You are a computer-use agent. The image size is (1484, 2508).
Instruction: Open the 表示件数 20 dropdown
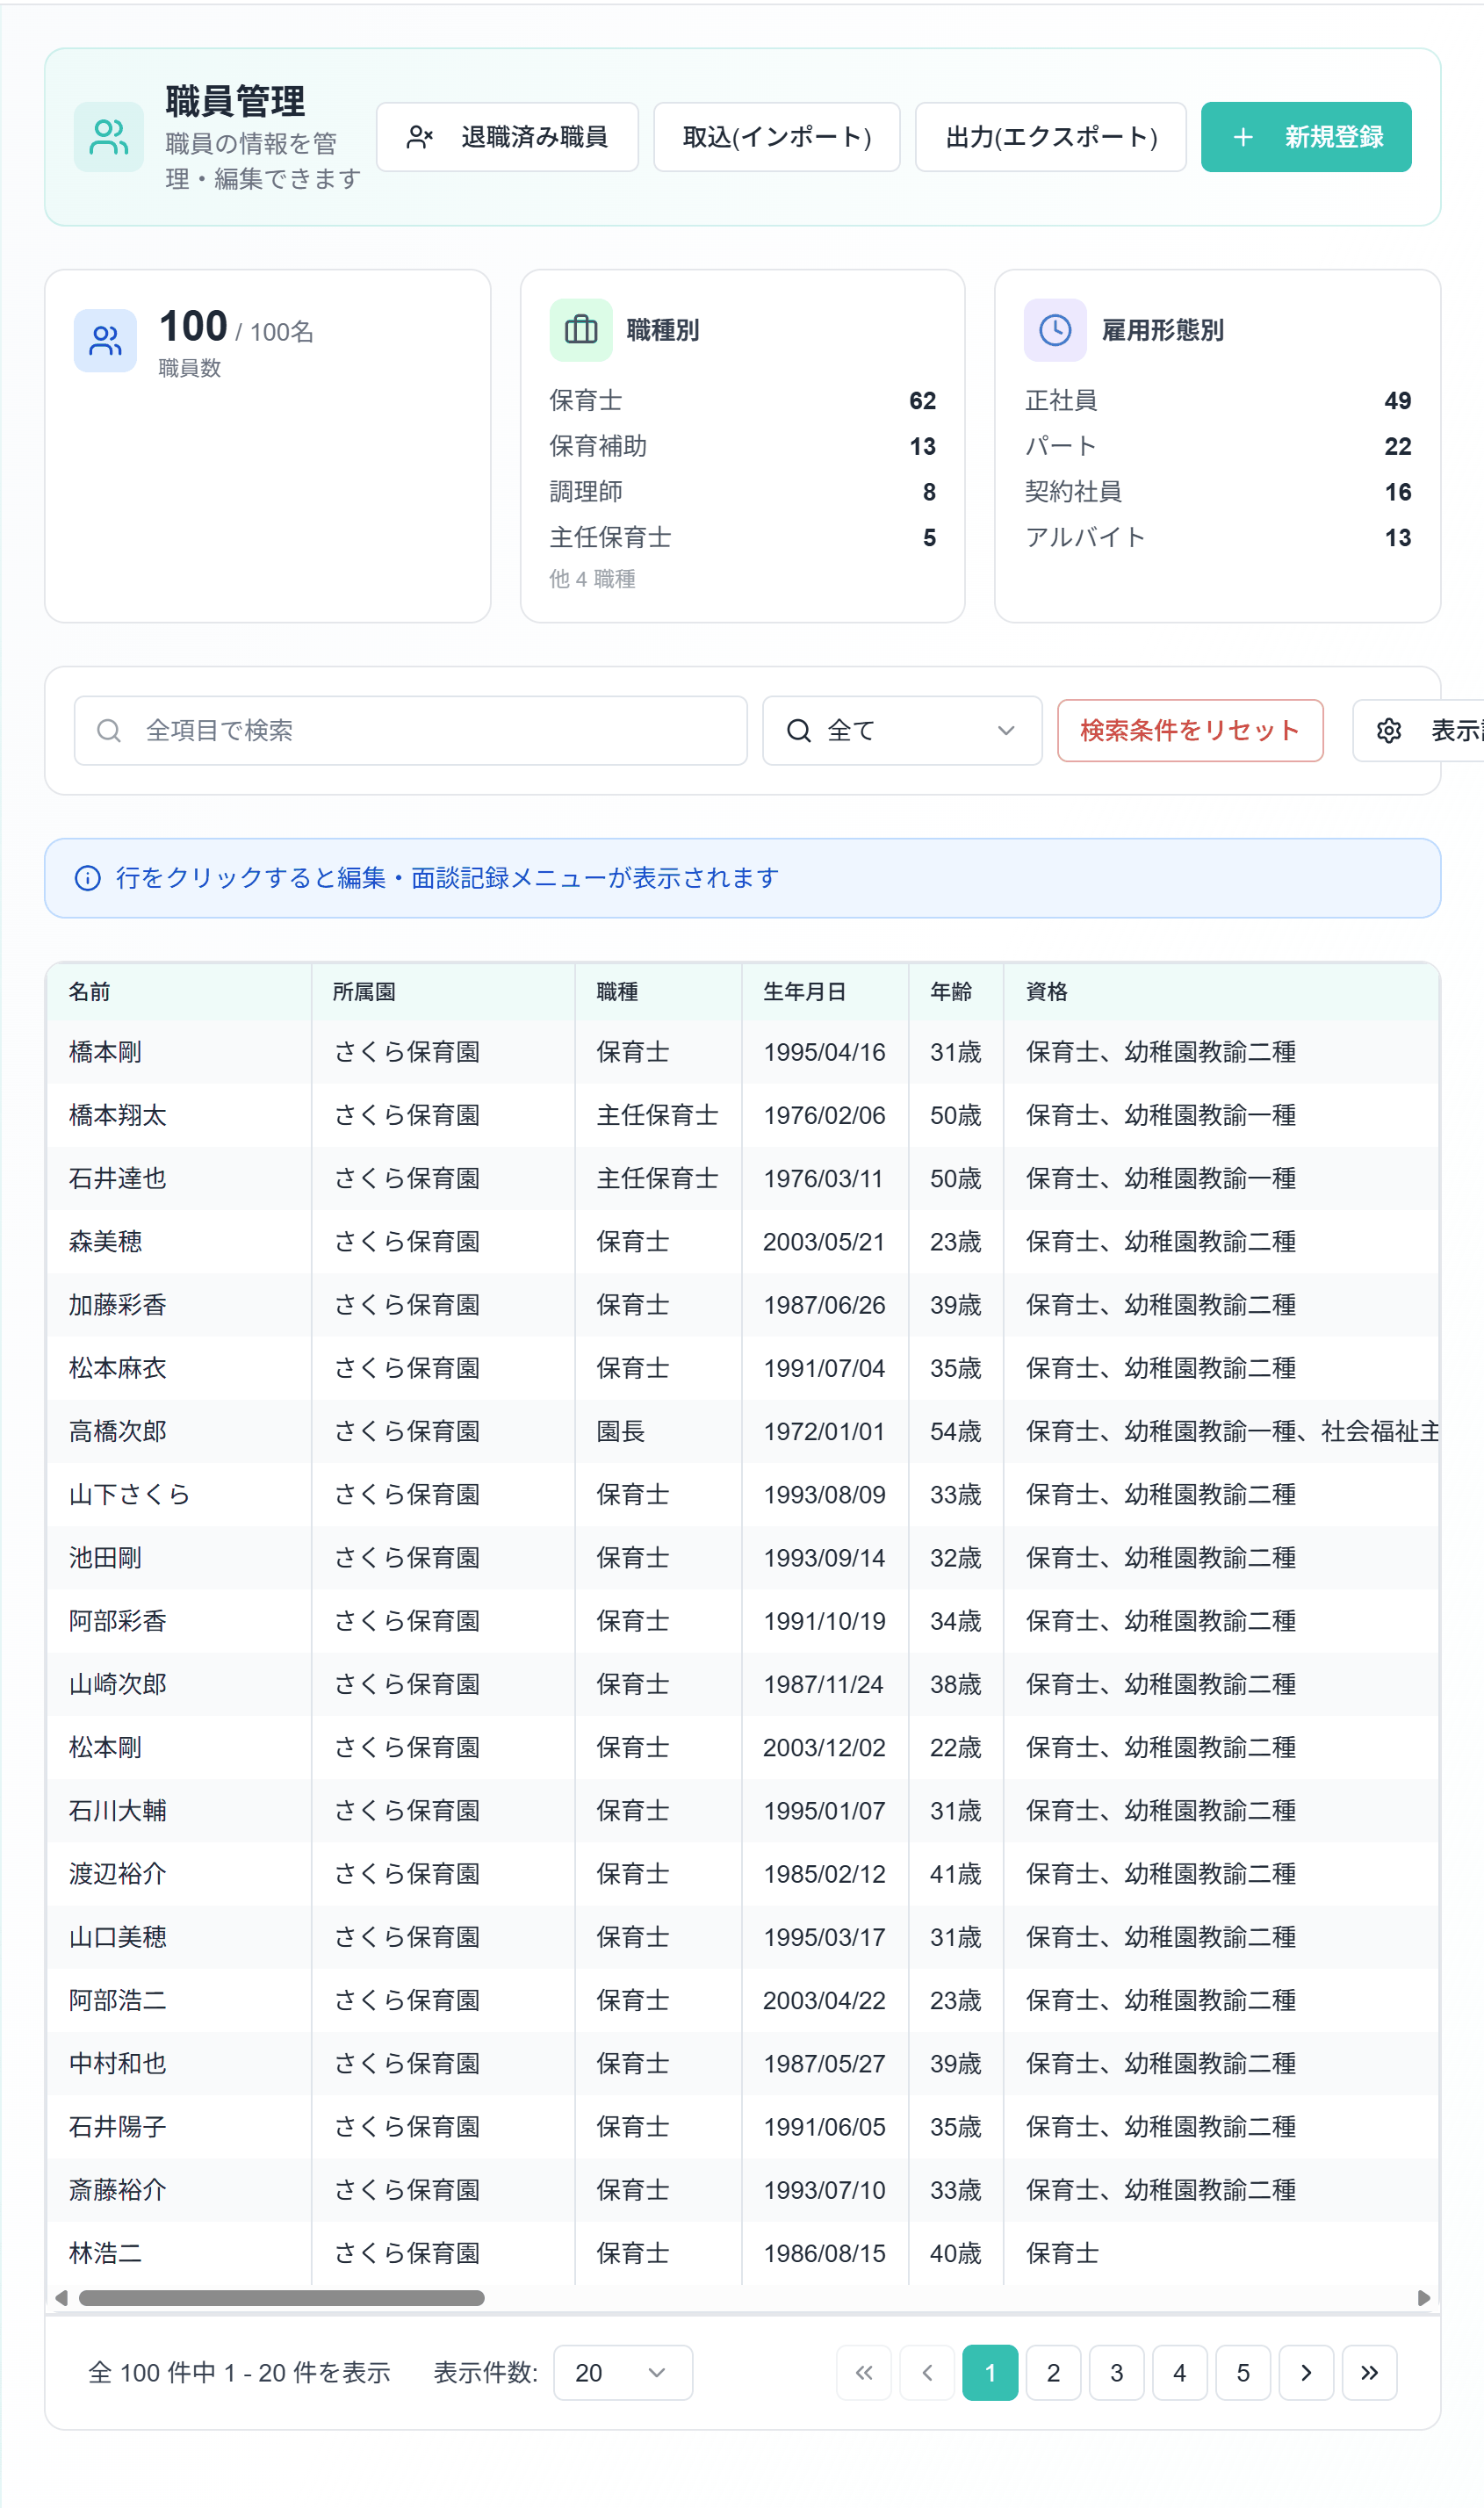click(622, 2373)
